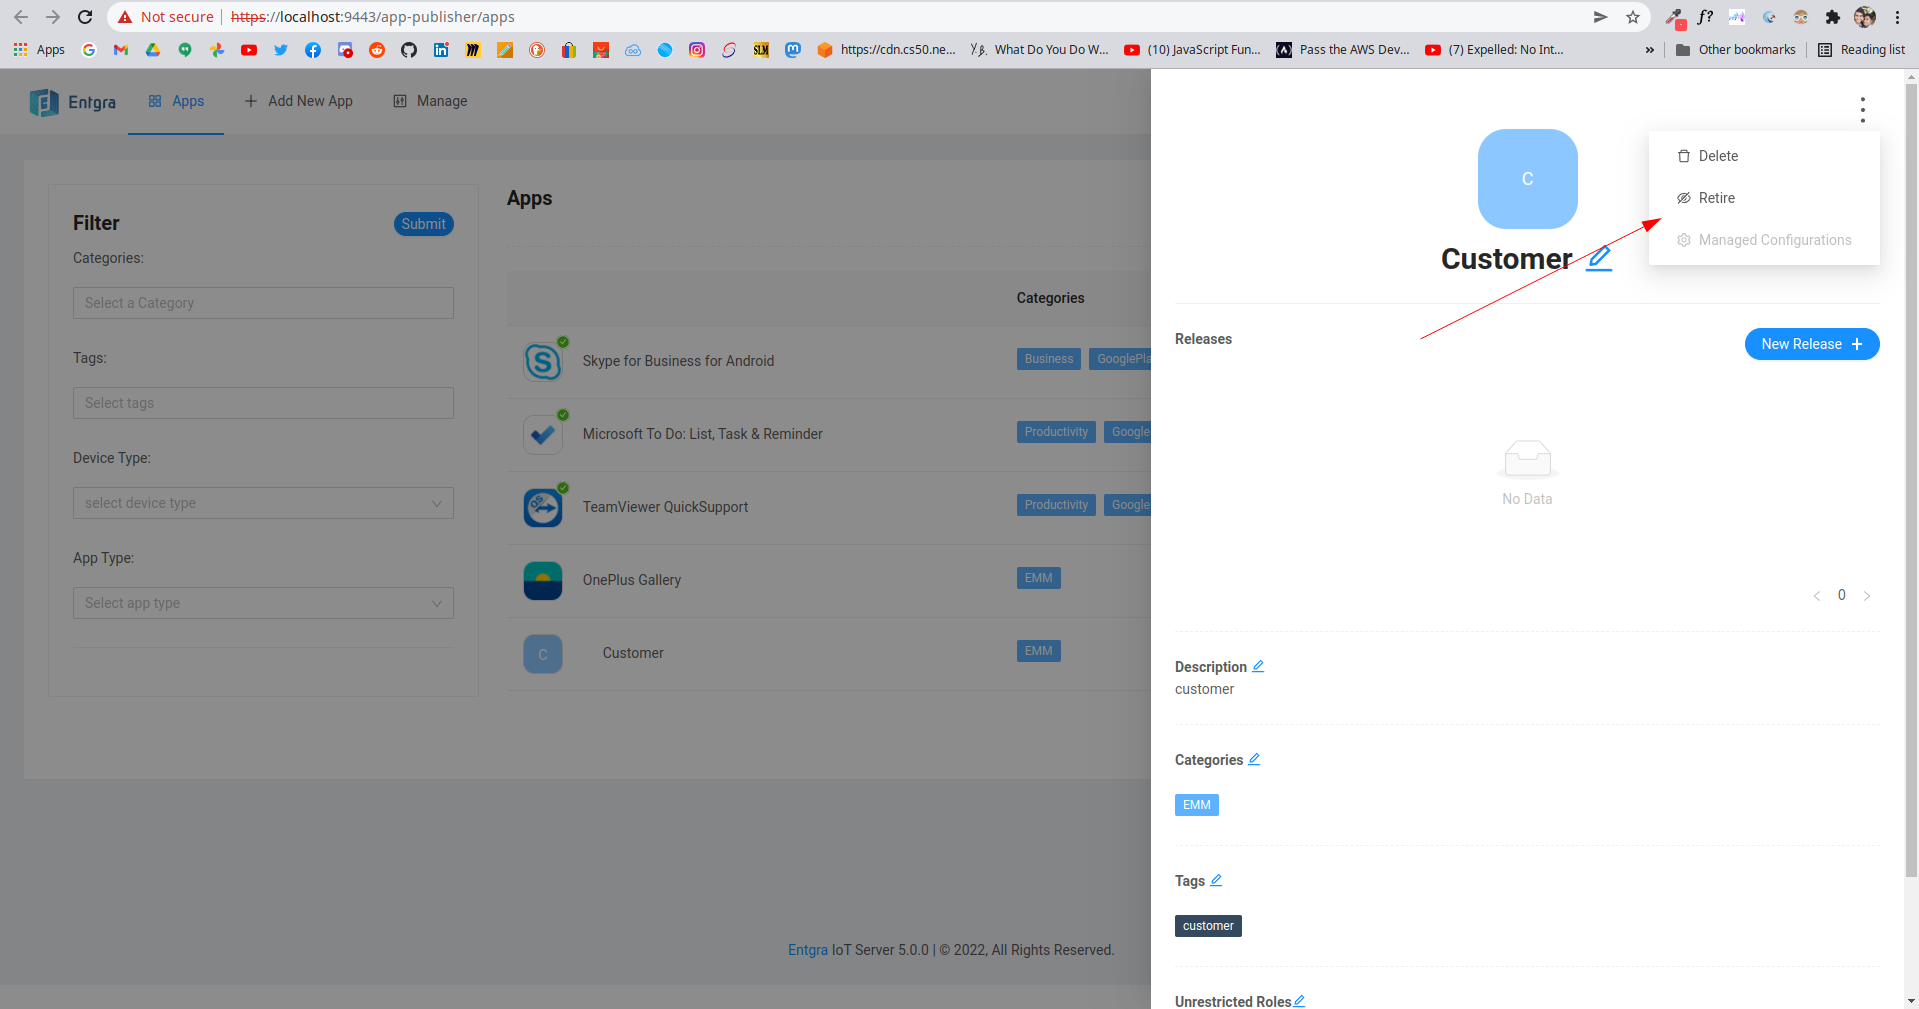Select Retire from the context menu

coord(1715,197)
